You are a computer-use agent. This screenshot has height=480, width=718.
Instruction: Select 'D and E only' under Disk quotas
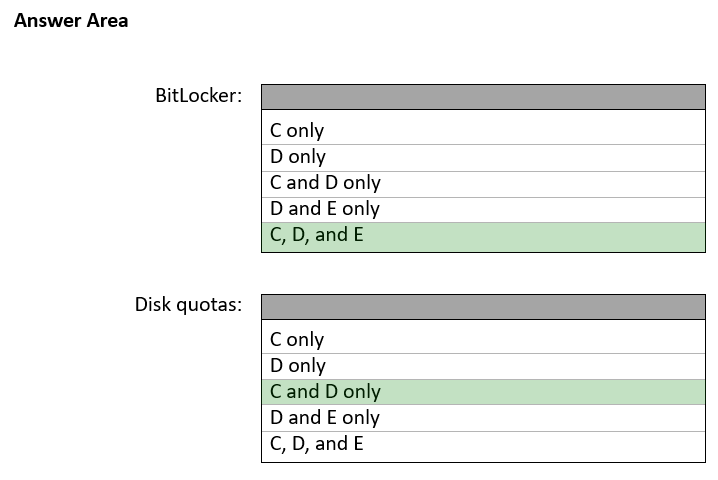click(x=483, y=418)
